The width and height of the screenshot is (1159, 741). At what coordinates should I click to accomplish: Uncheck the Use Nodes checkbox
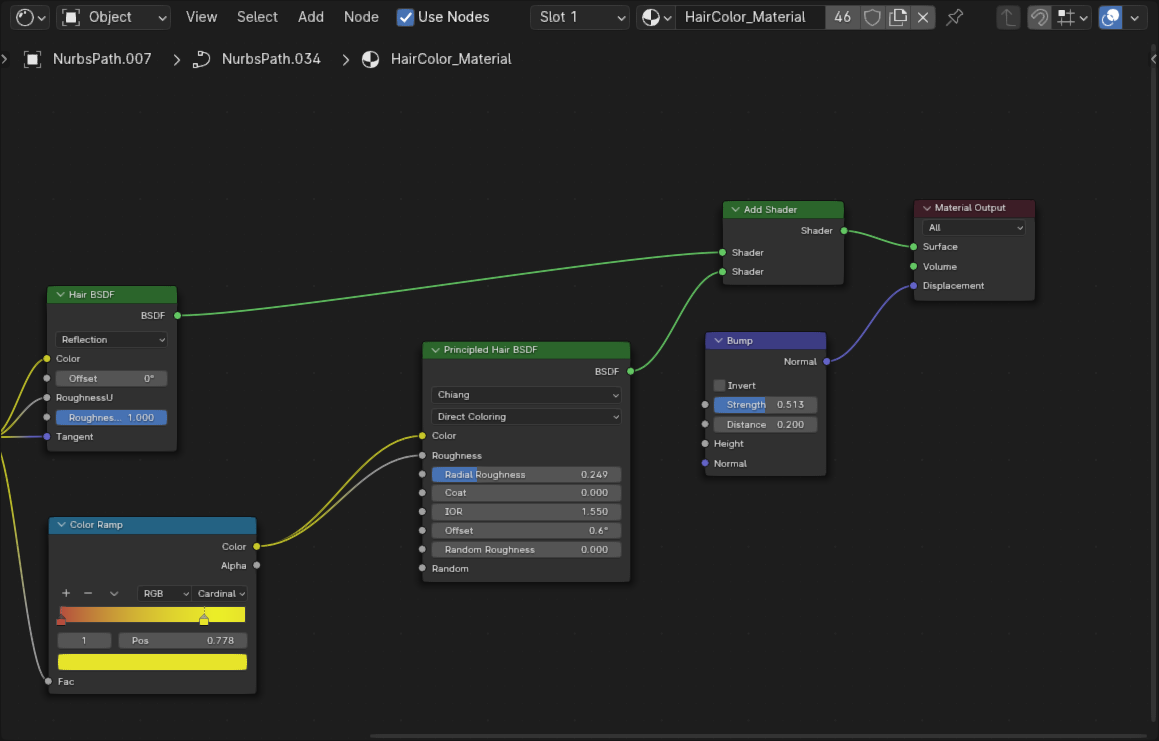405,17
